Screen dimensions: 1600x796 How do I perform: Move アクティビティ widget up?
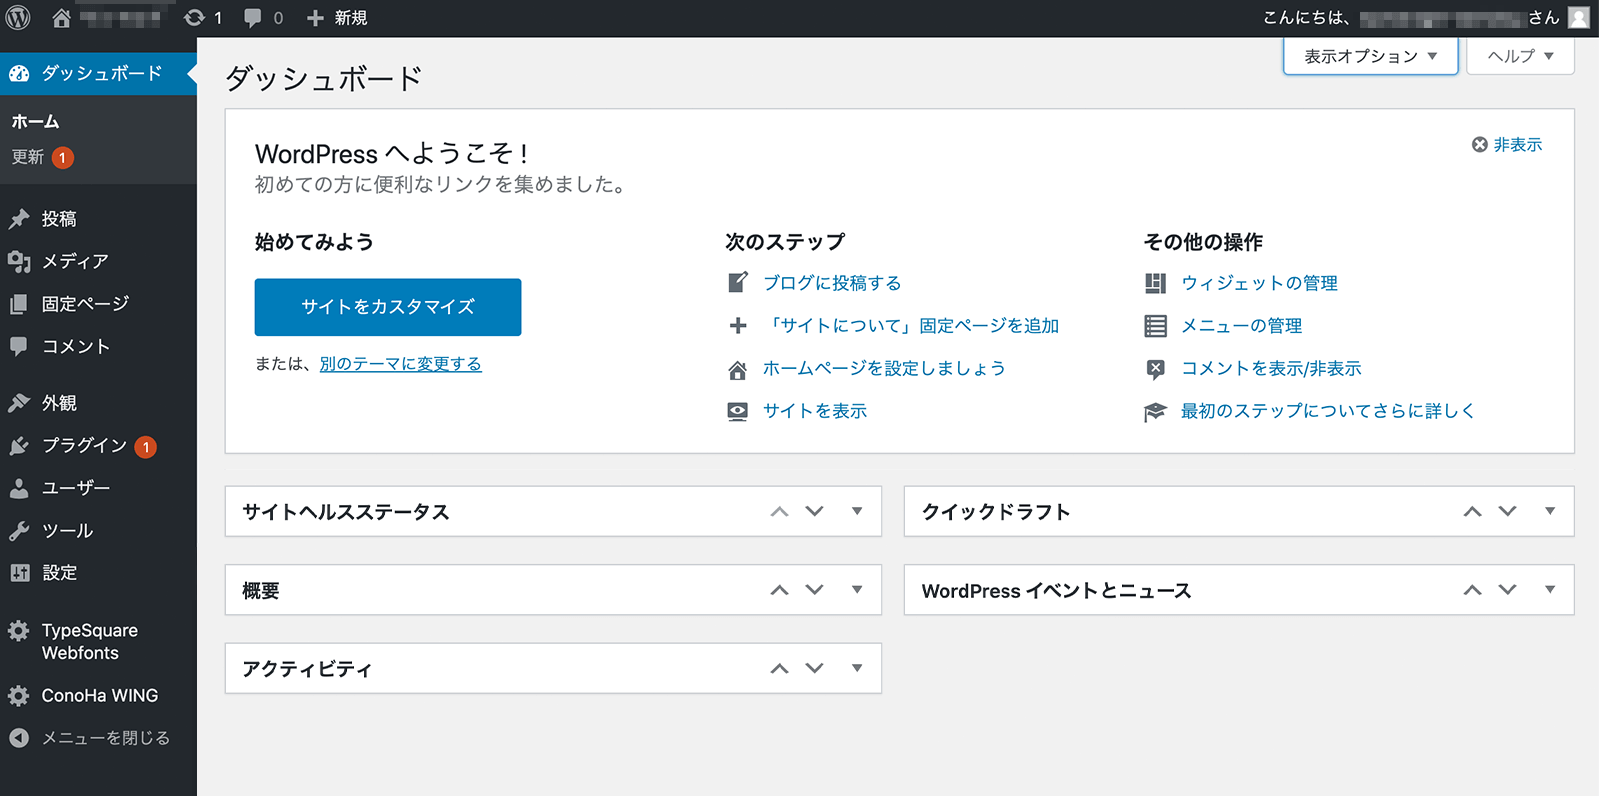[780, 668]
